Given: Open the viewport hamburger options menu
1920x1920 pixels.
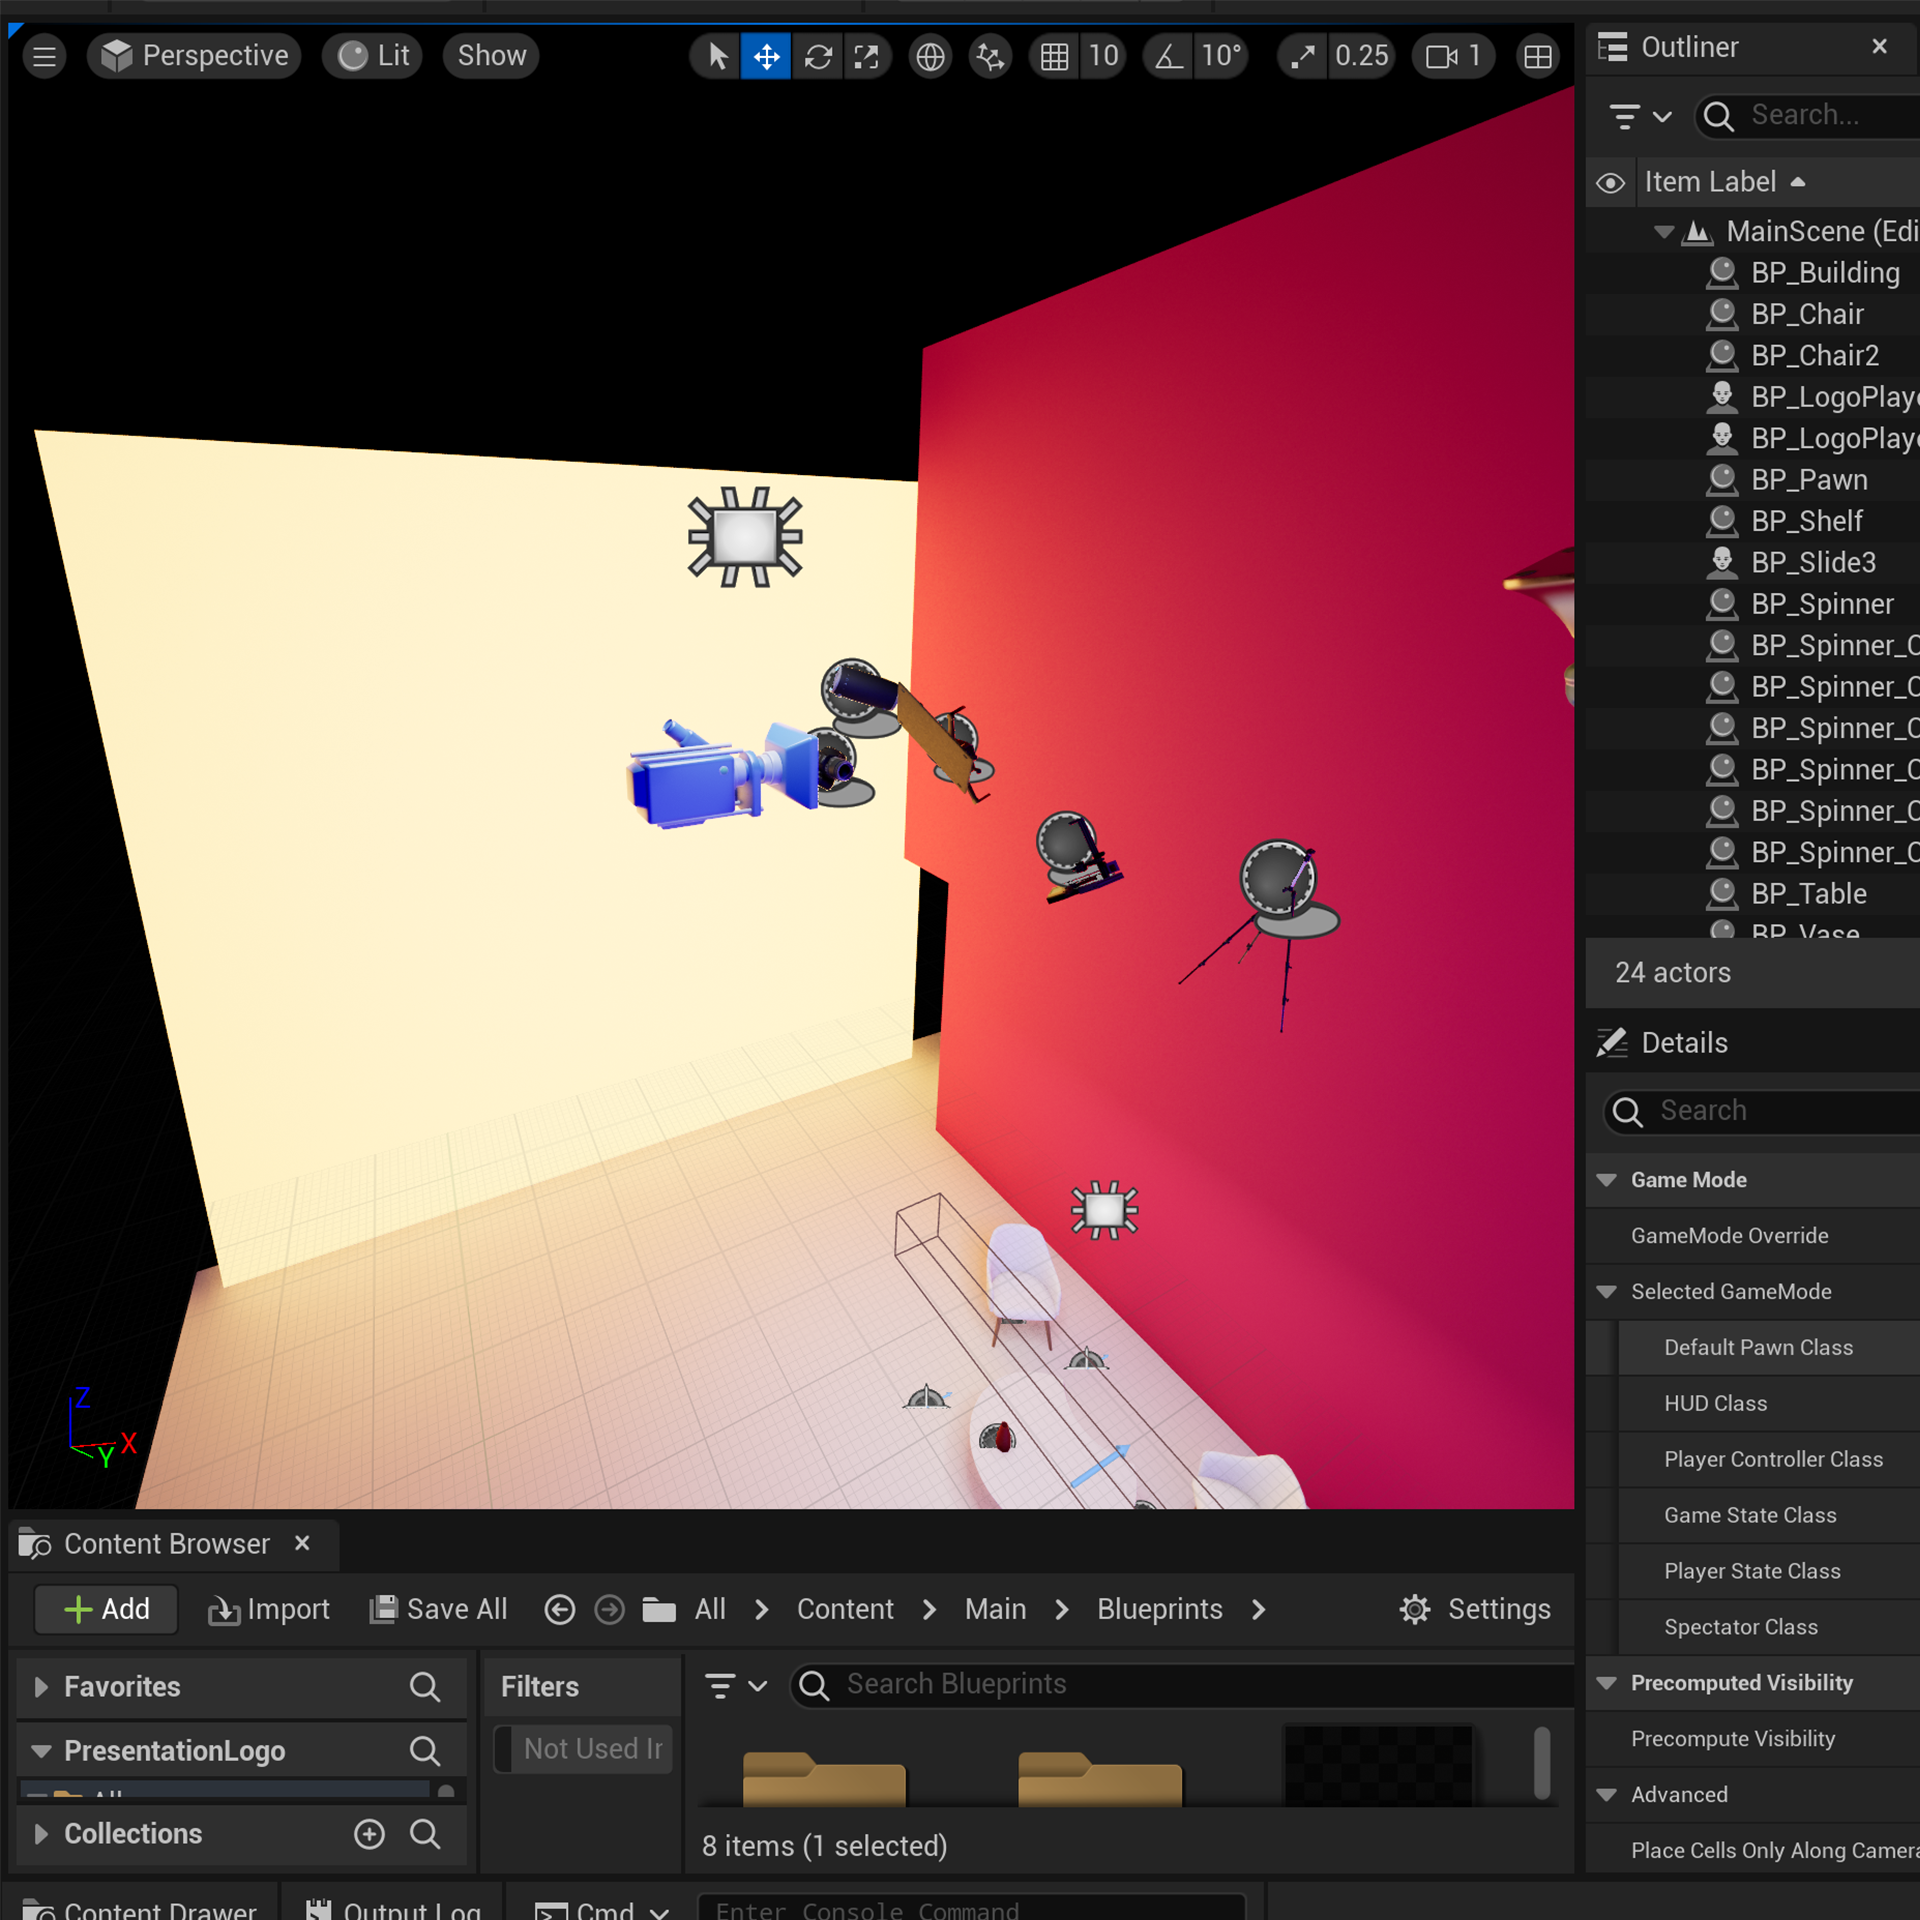Looking at the screenshot, I should click(x=44, y=57).
